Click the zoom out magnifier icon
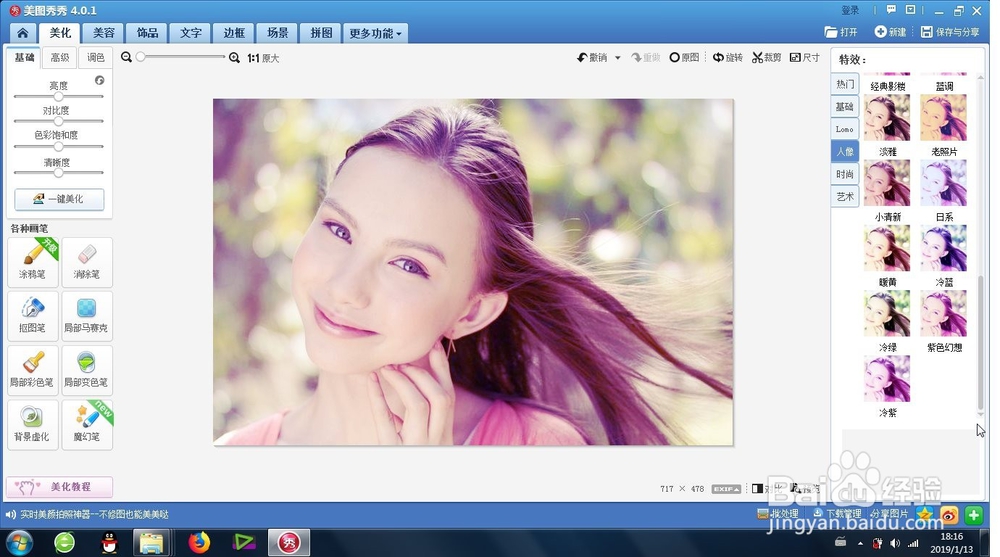Image resolution: width=1000 pixels, height=557 pixels. [126, 57]
